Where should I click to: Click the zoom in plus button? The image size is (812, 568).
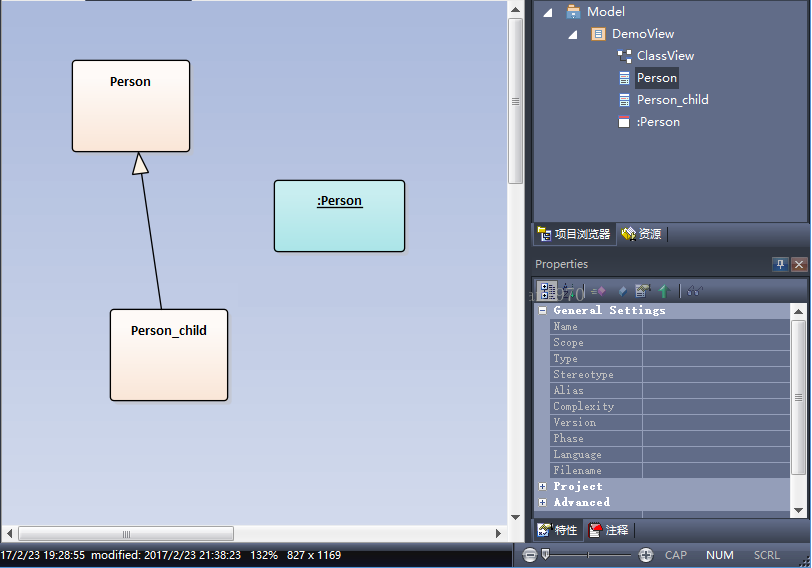click(x=645, y=555)
